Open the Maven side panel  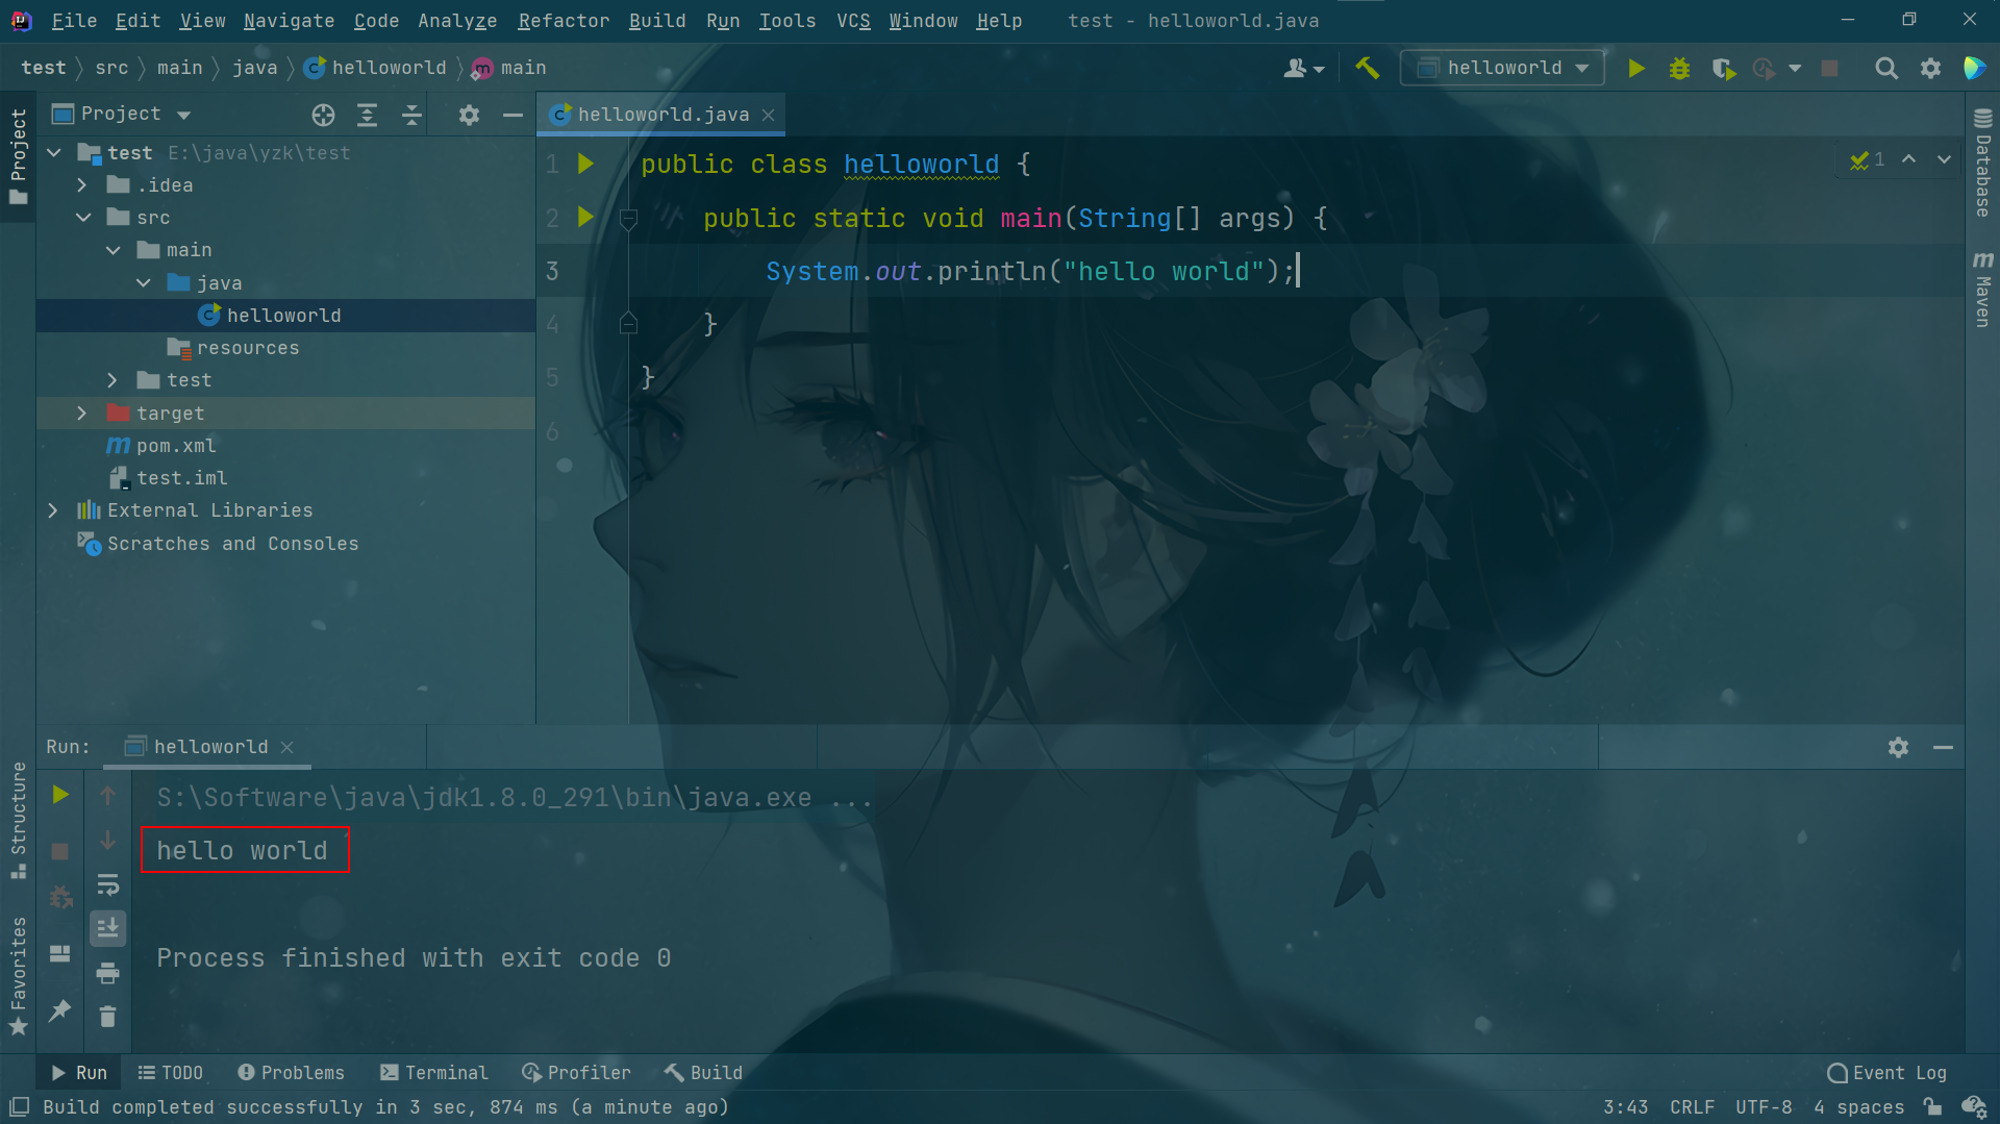(1983, 289)
